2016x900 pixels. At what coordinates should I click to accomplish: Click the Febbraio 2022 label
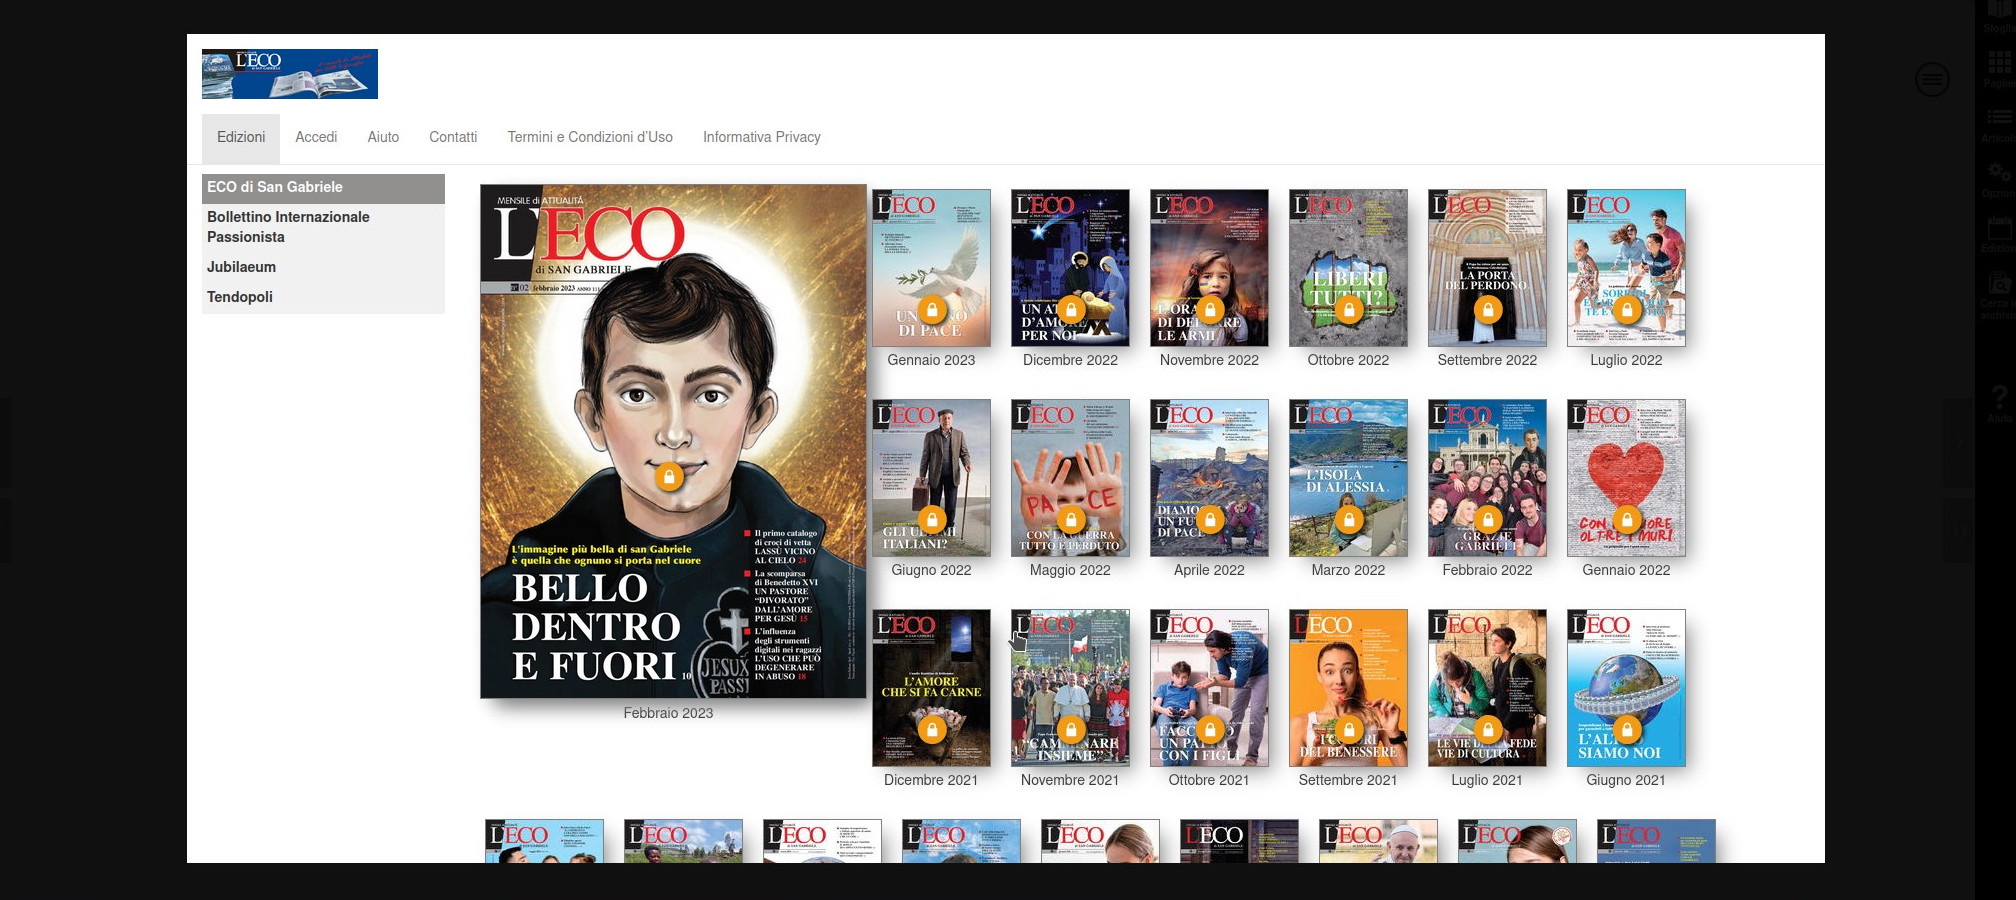(x=1487, y=570)
